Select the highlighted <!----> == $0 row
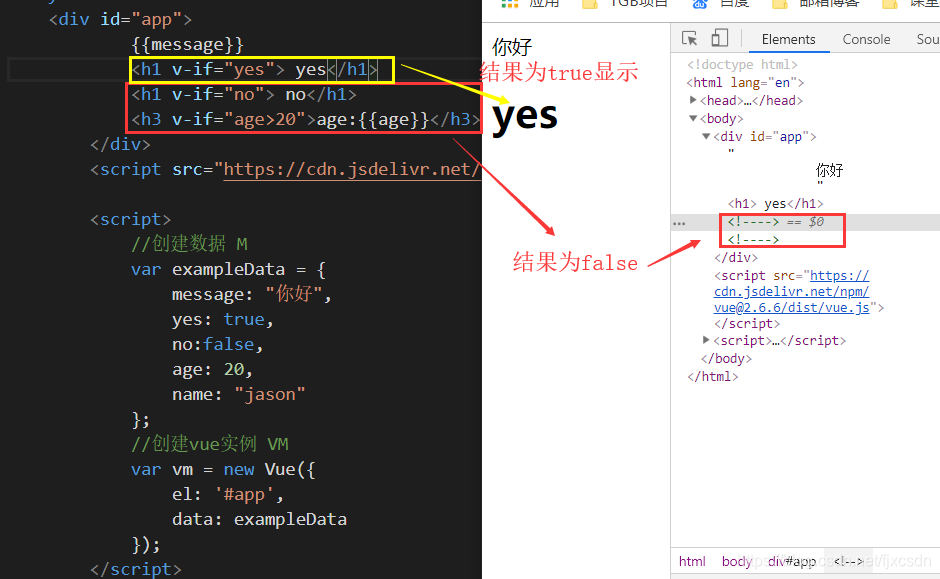The image size is (940, 579). (776, 222)
